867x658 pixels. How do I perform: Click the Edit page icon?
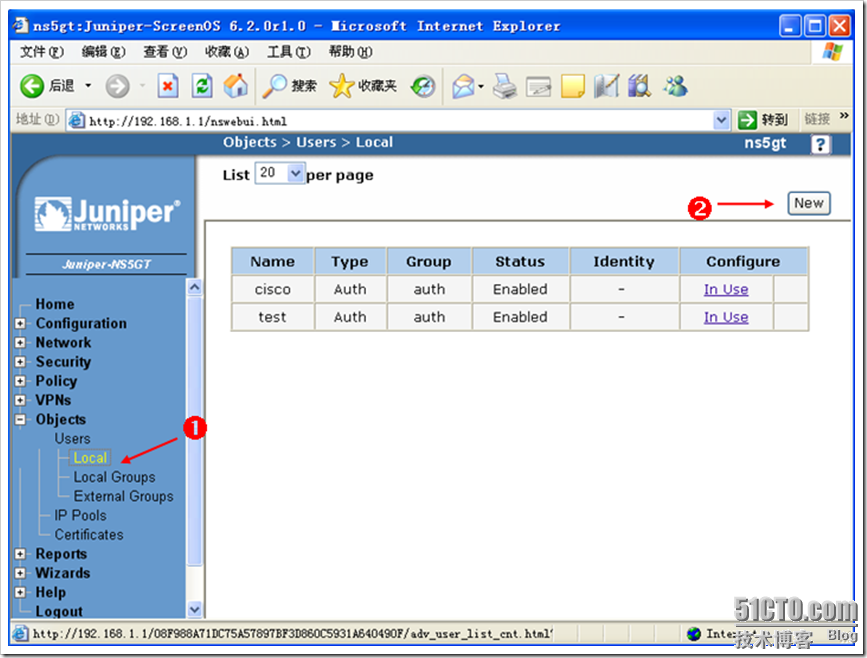(x=538, y=86)
